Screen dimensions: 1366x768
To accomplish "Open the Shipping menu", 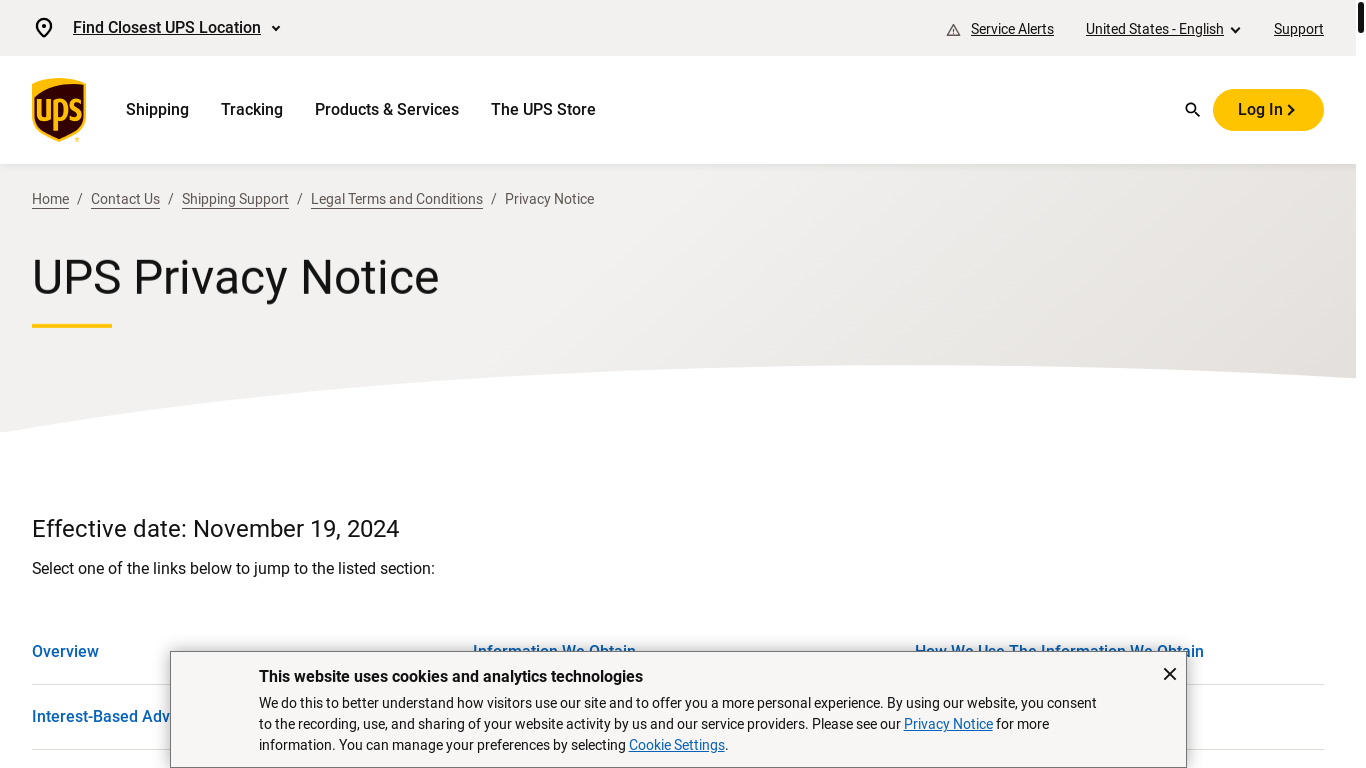I will [157, 110].
